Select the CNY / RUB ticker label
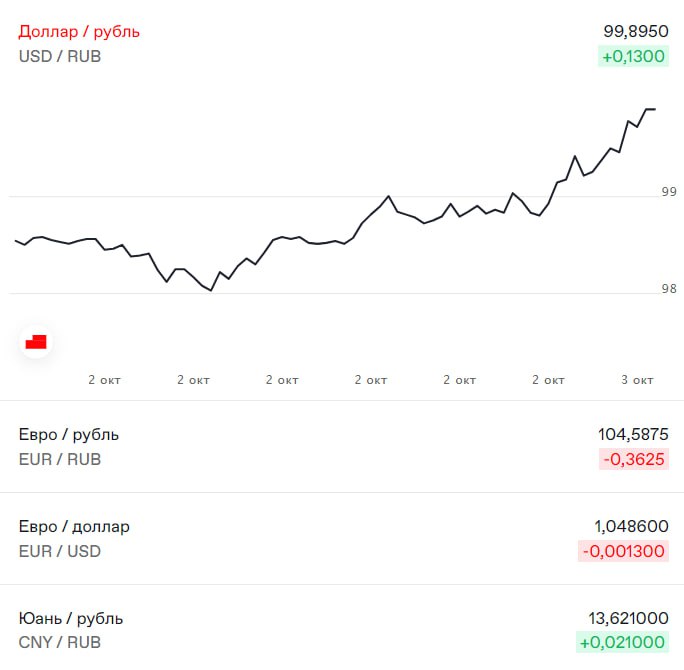The image size is (684, 670). coord(60,642)
